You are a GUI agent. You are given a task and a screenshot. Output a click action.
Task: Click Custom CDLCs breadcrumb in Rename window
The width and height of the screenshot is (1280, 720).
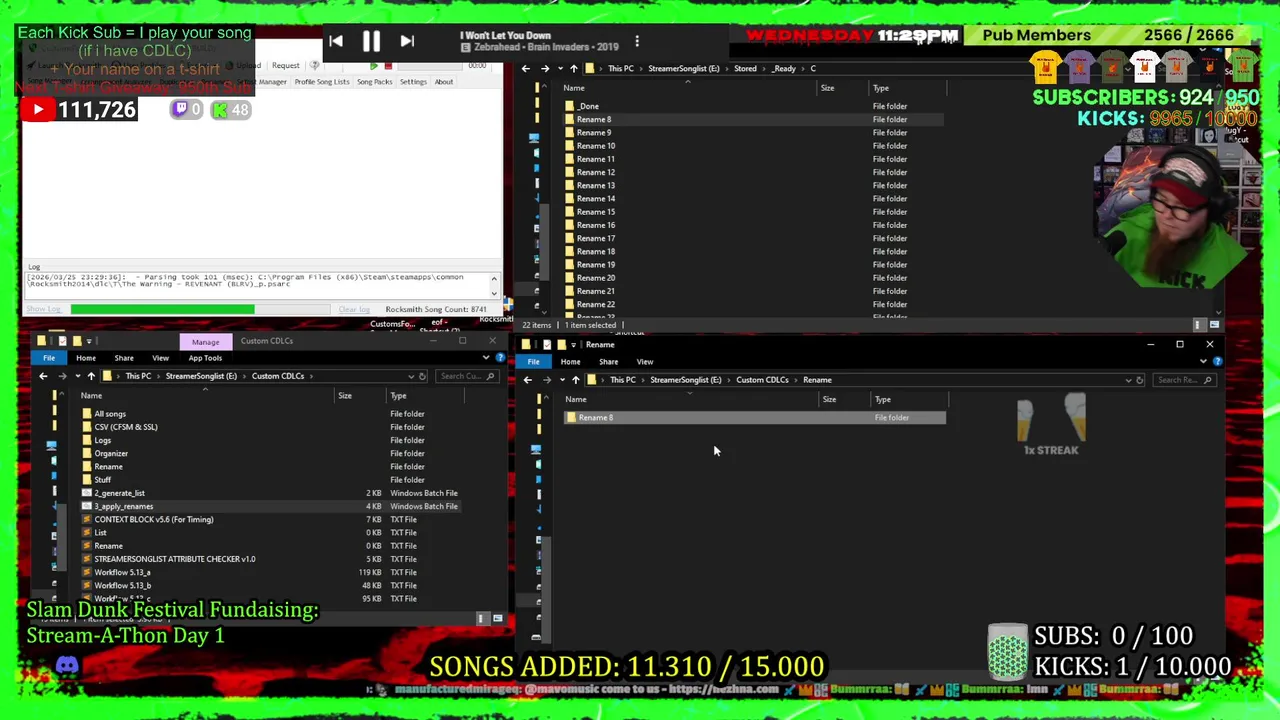click(762, 380)
